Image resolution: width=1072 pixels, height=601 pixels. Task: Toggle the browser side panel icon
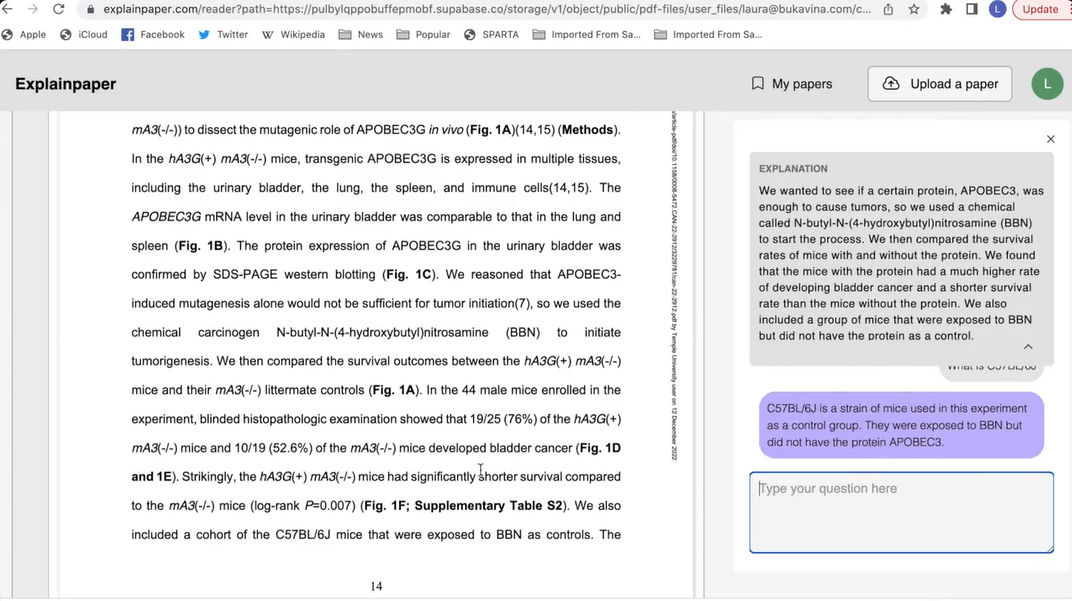point(972,9)
